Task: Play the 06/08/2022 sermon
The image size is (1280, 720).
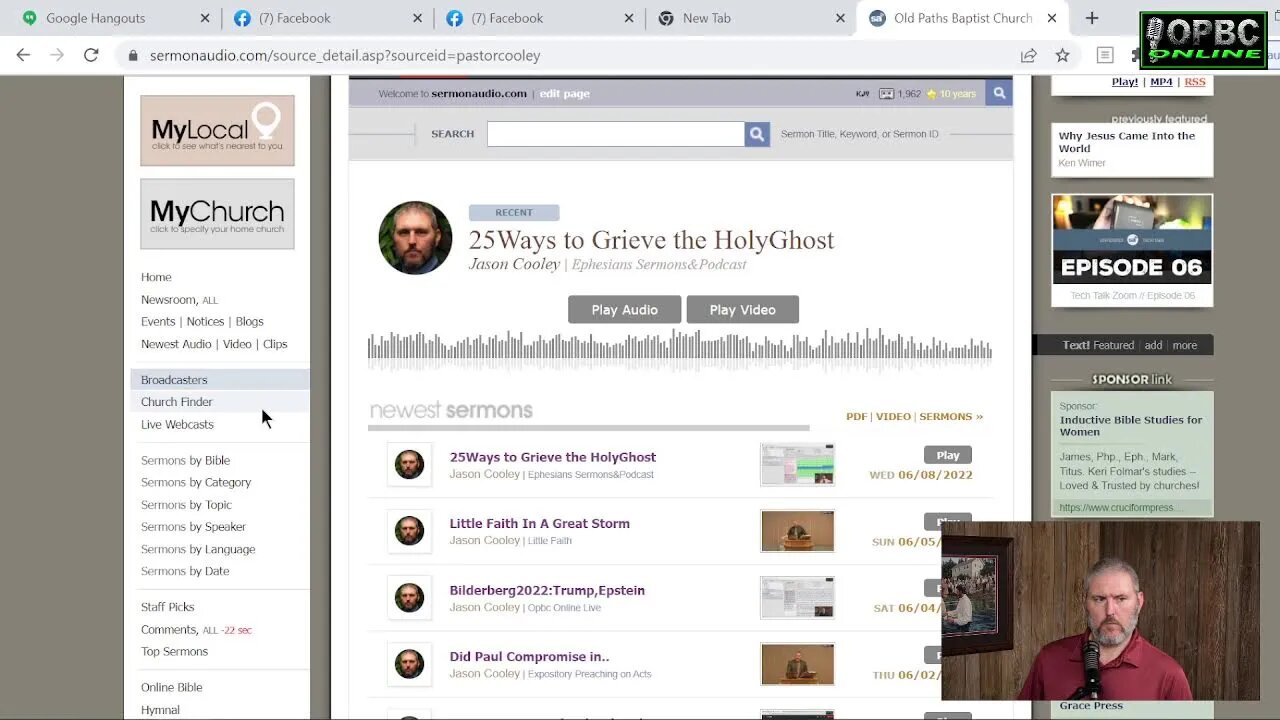Action: pyautogui.click(x=948, y=455)
